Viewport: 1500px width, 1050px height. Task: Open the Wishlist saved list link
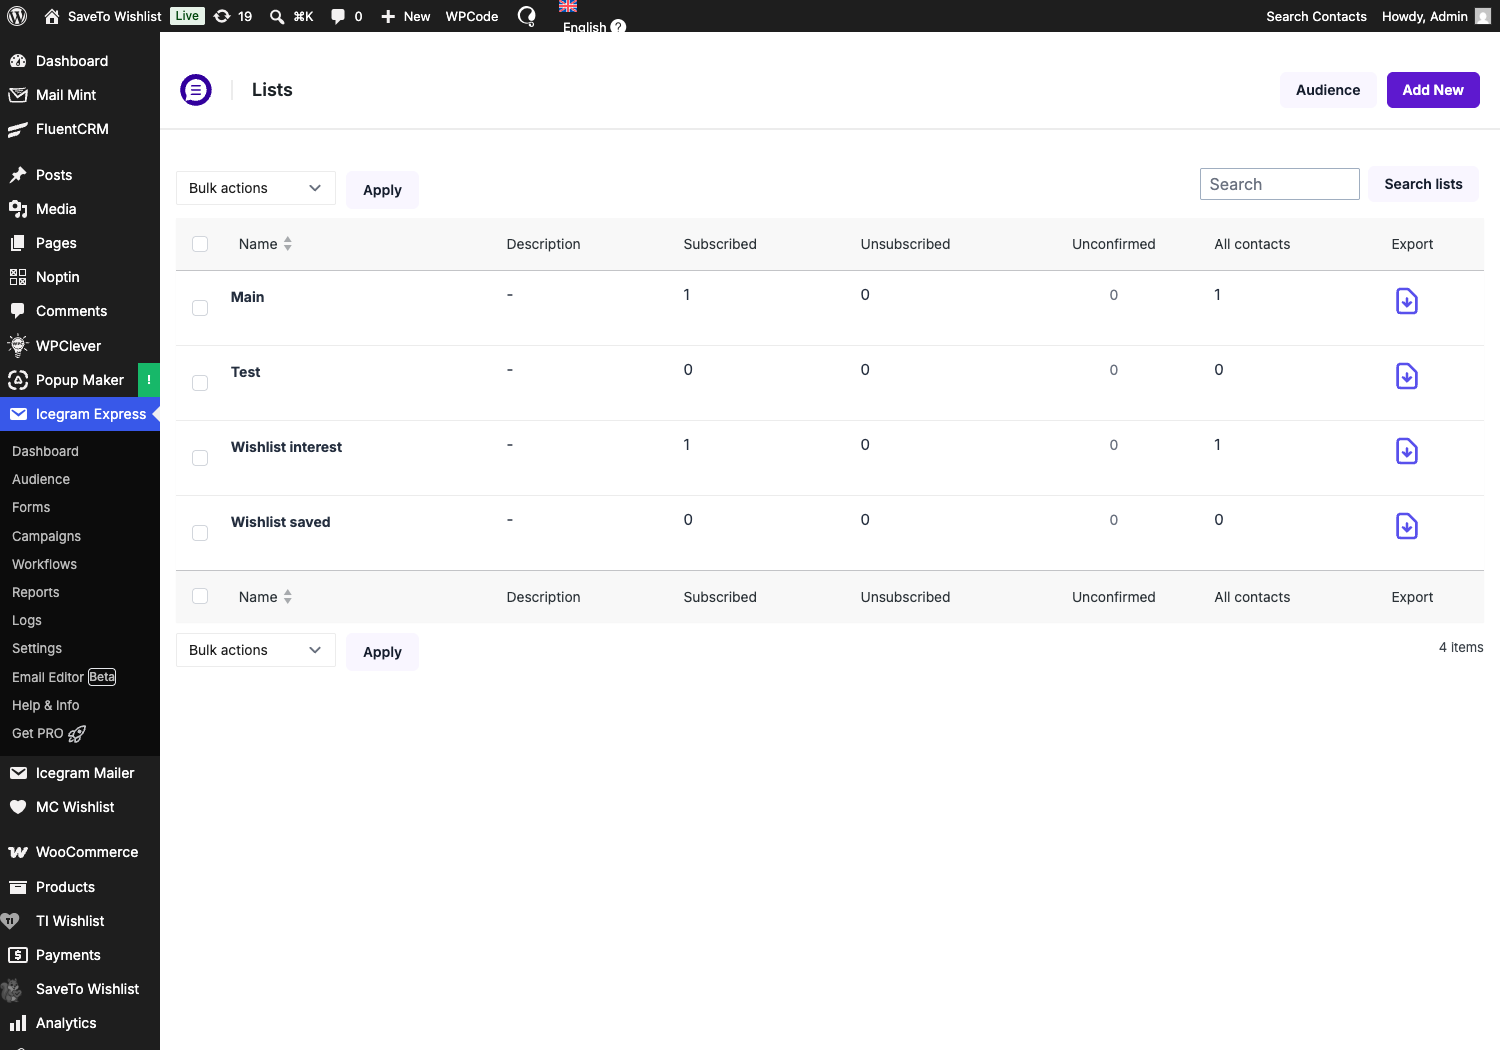(x=280, y=522)
